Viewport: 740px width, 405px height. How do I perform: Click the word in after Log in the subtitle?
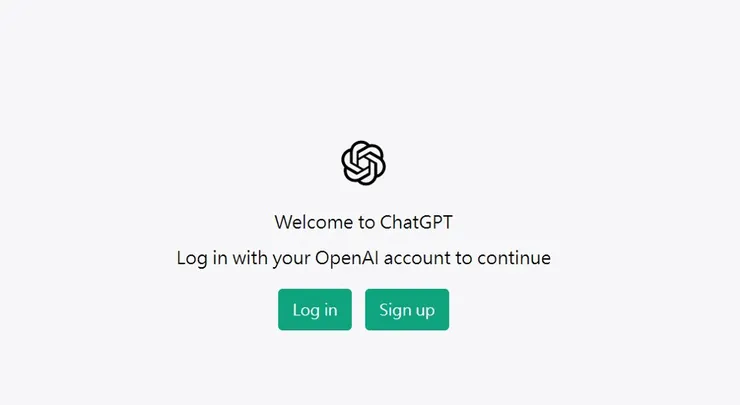pyautogui.click(x=220, y=258)
